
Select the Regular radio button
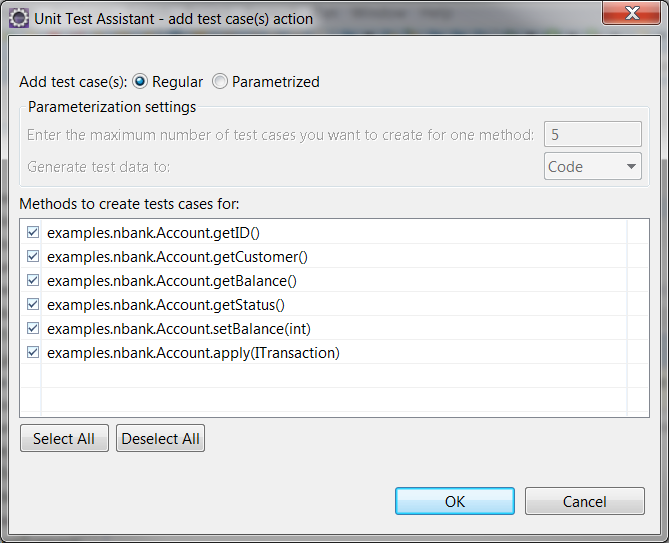click(x=140, y=81)
